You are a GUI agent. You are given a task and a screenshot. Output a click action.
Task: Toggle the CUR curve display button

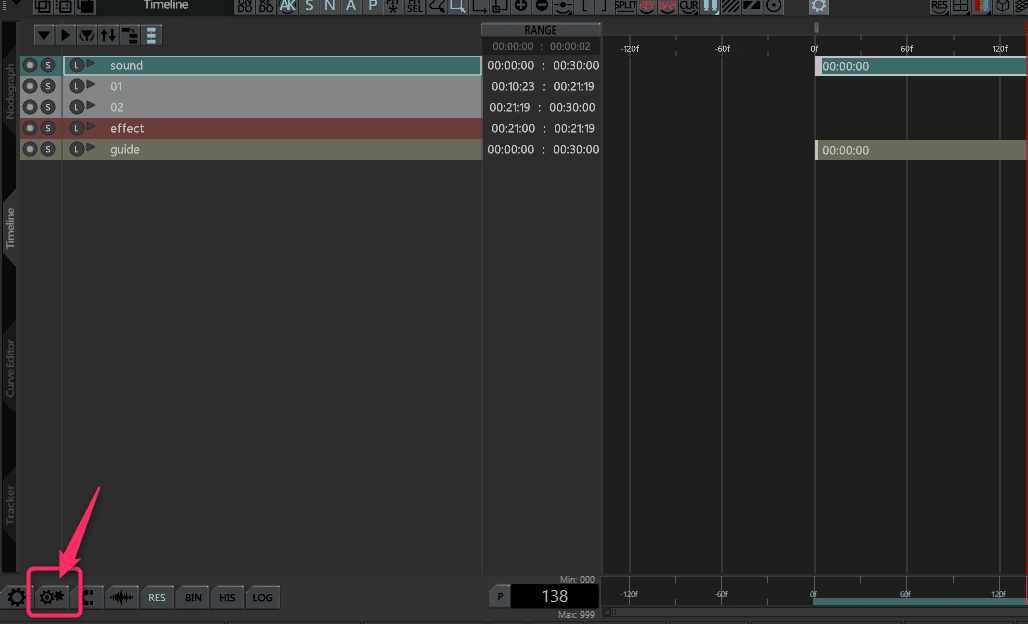point(688,7)
